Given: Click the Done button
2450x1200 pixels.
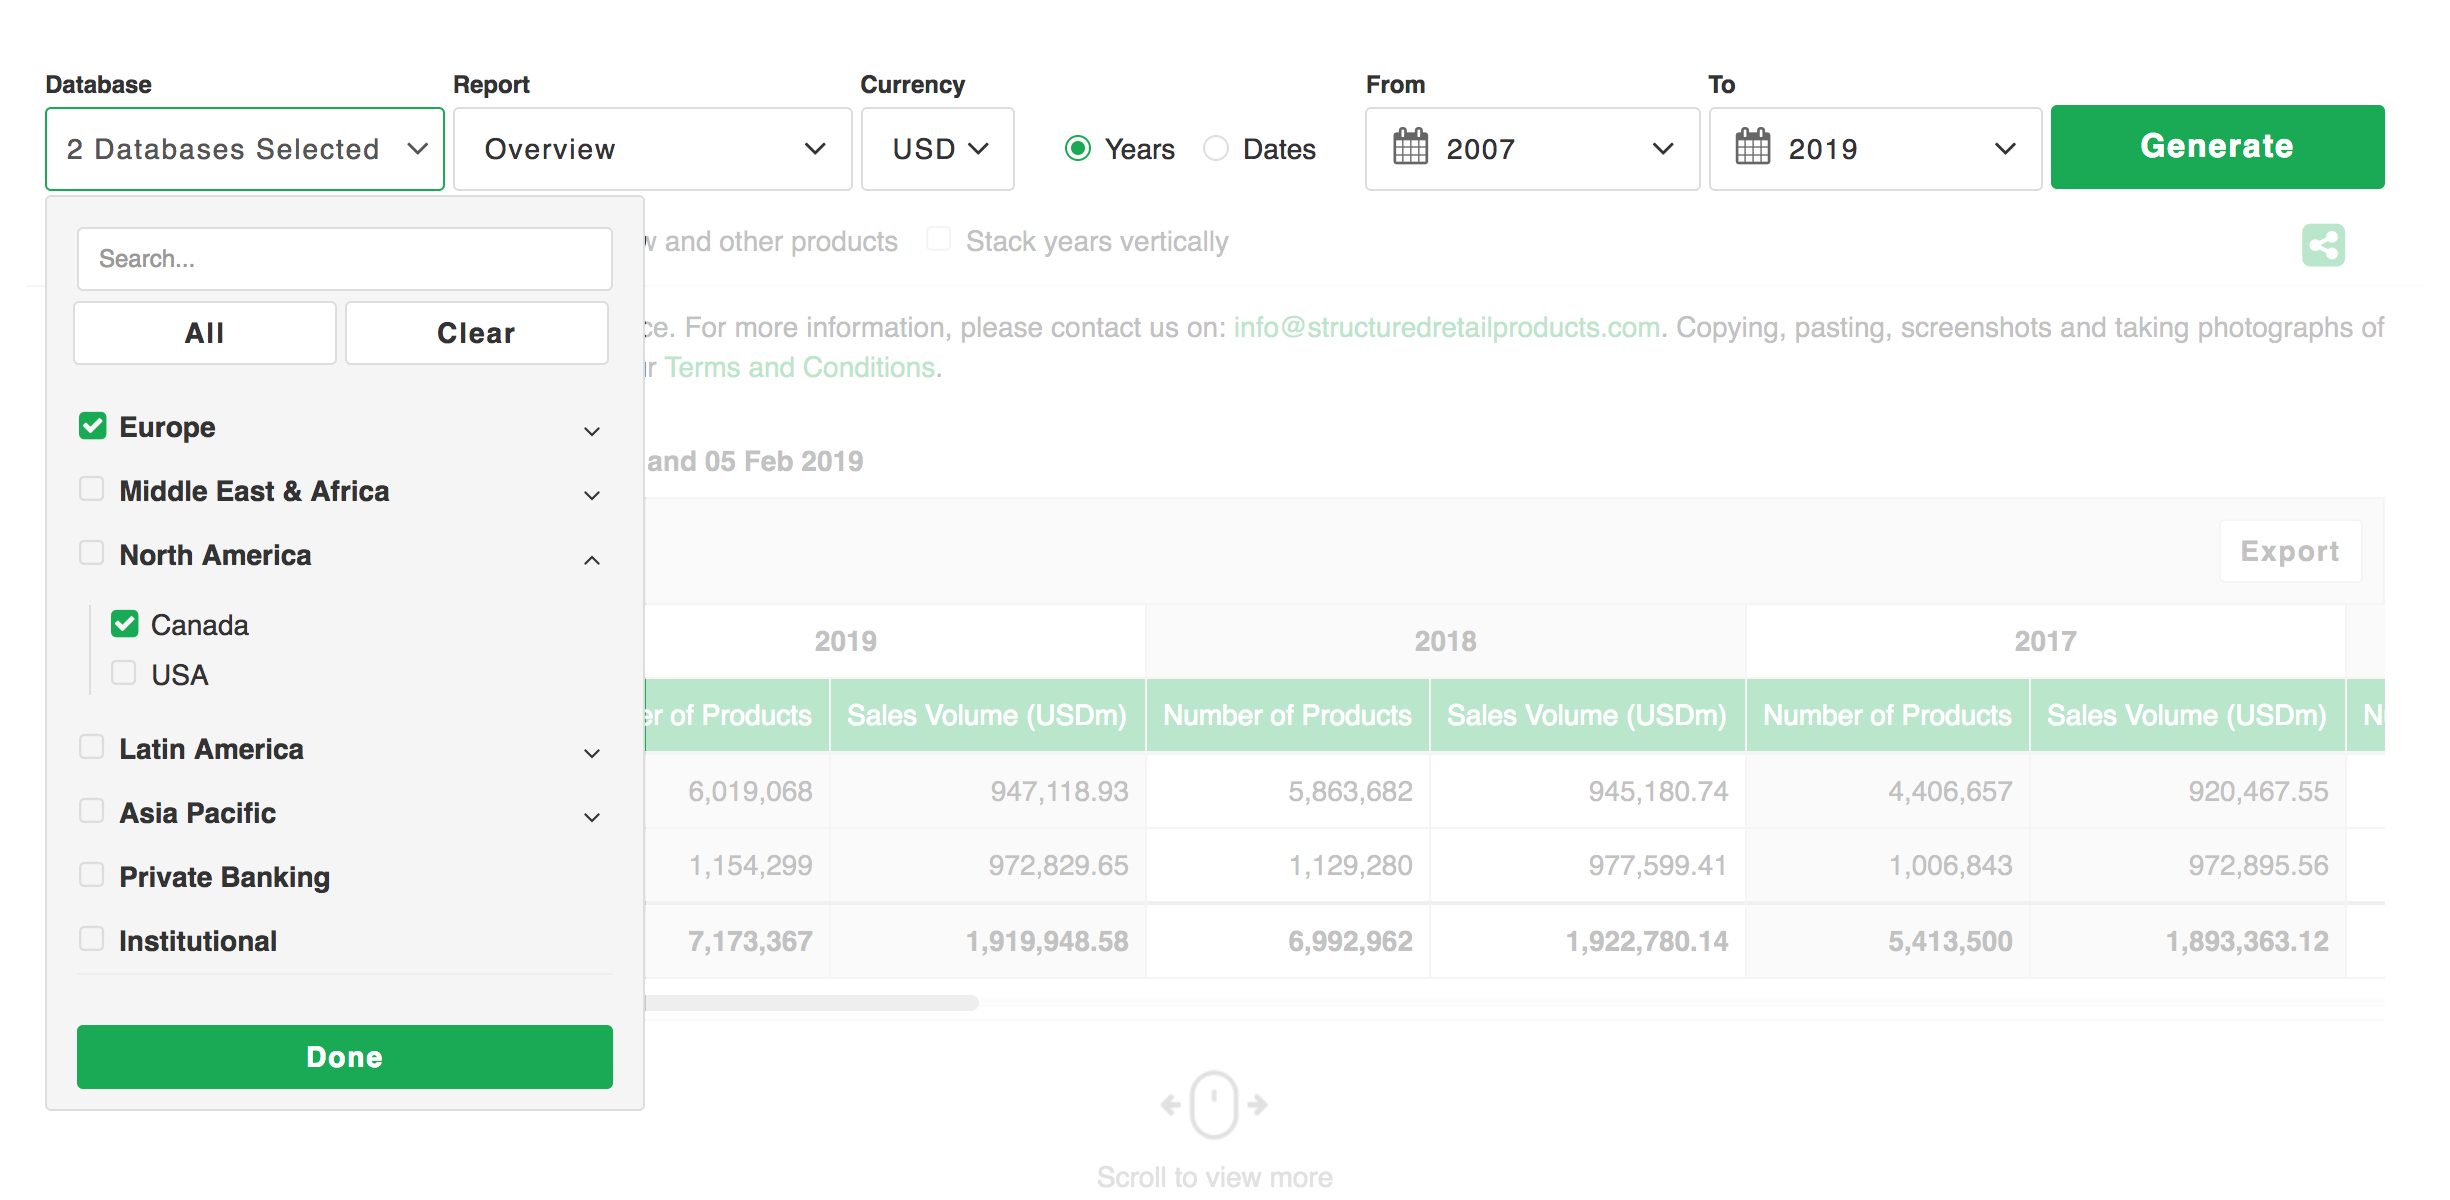Looking at the screenshot, I should tap(345, 1057).
